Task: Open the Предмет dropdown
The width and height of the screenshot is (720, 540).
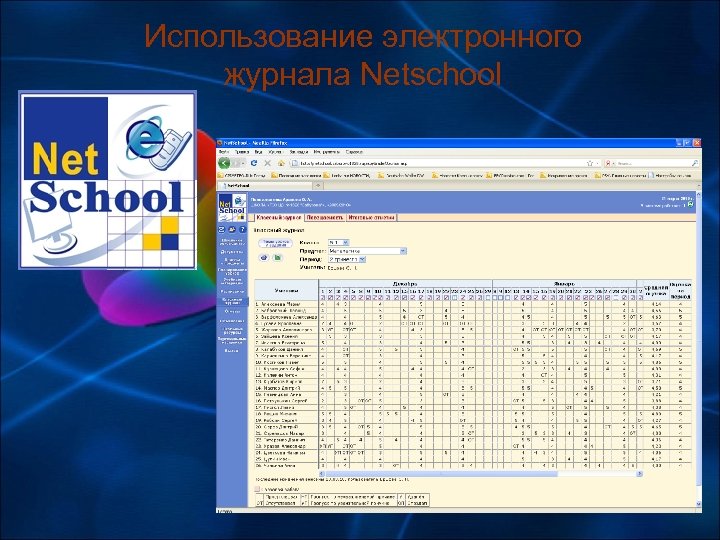Action: (367, 251)
